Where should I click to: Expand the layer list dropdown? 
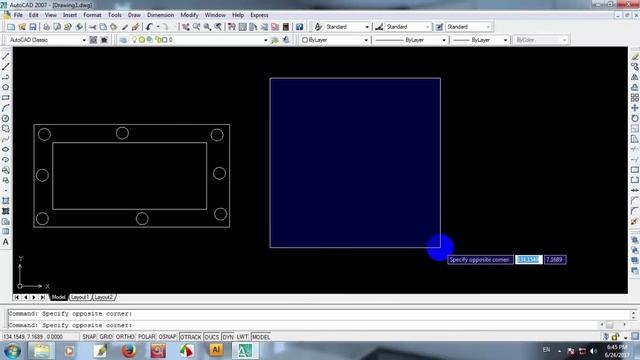point(265,40)
